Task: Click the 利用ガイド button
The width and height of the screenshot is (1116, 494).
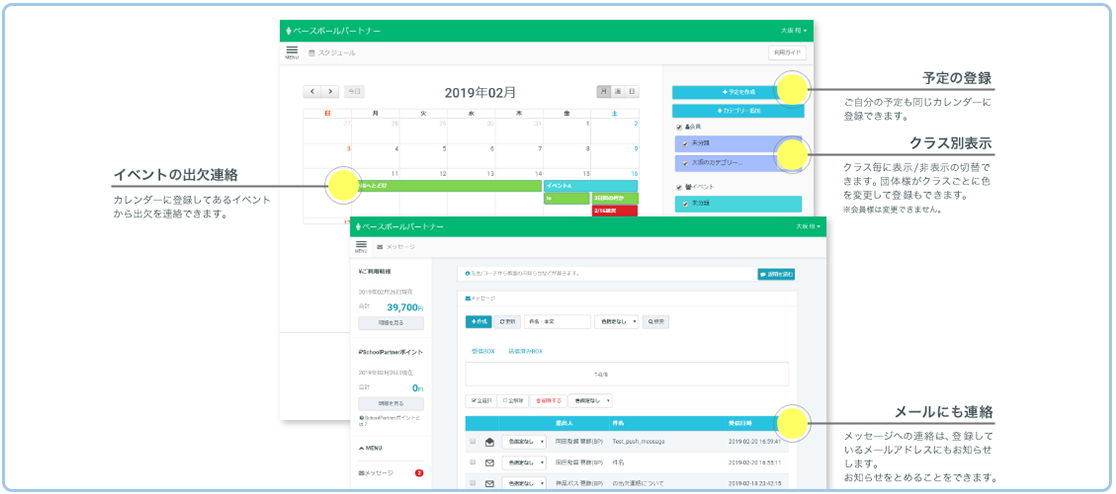Action: coord(785,52)
